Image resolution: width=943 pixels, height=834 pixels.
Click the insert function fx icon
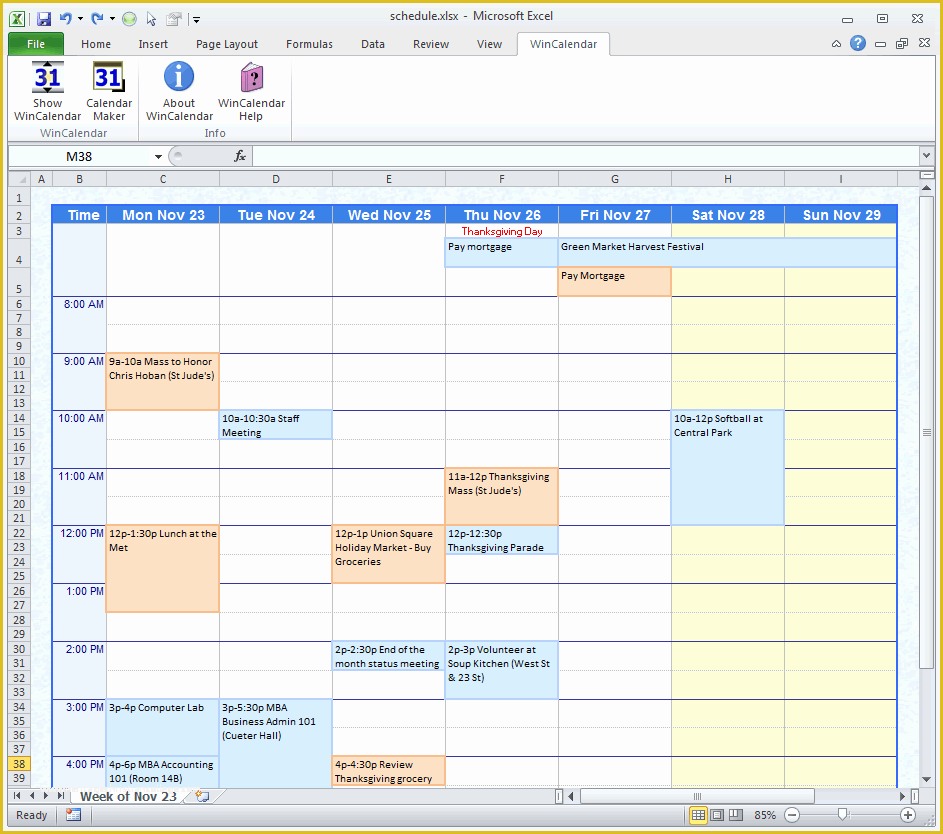pos(240,156)
